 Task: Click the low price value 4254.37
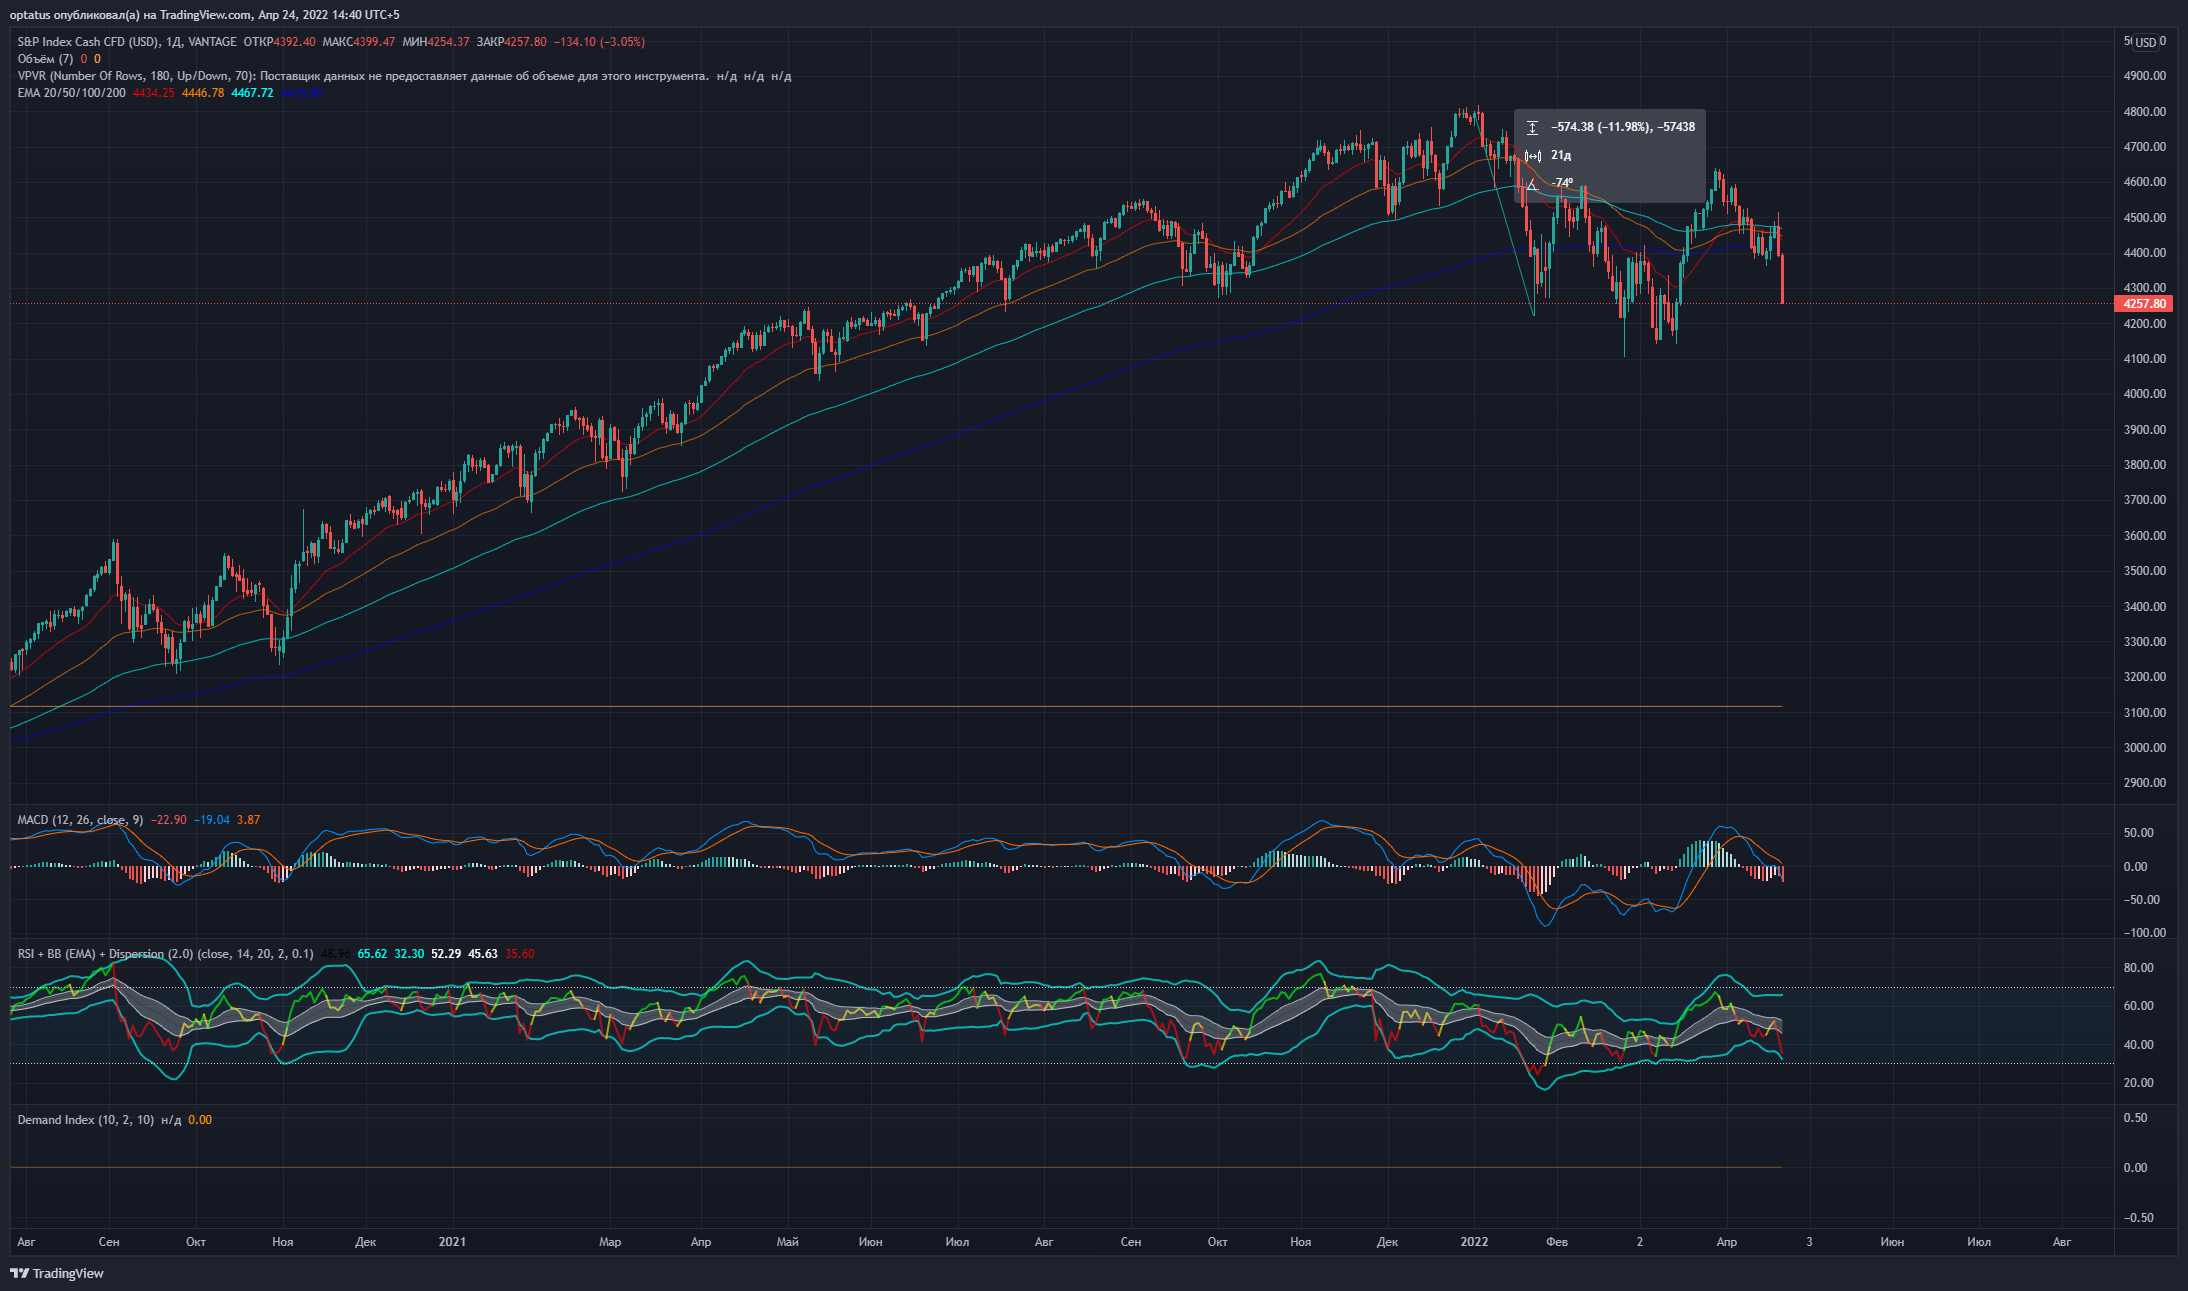coord(448,42)
